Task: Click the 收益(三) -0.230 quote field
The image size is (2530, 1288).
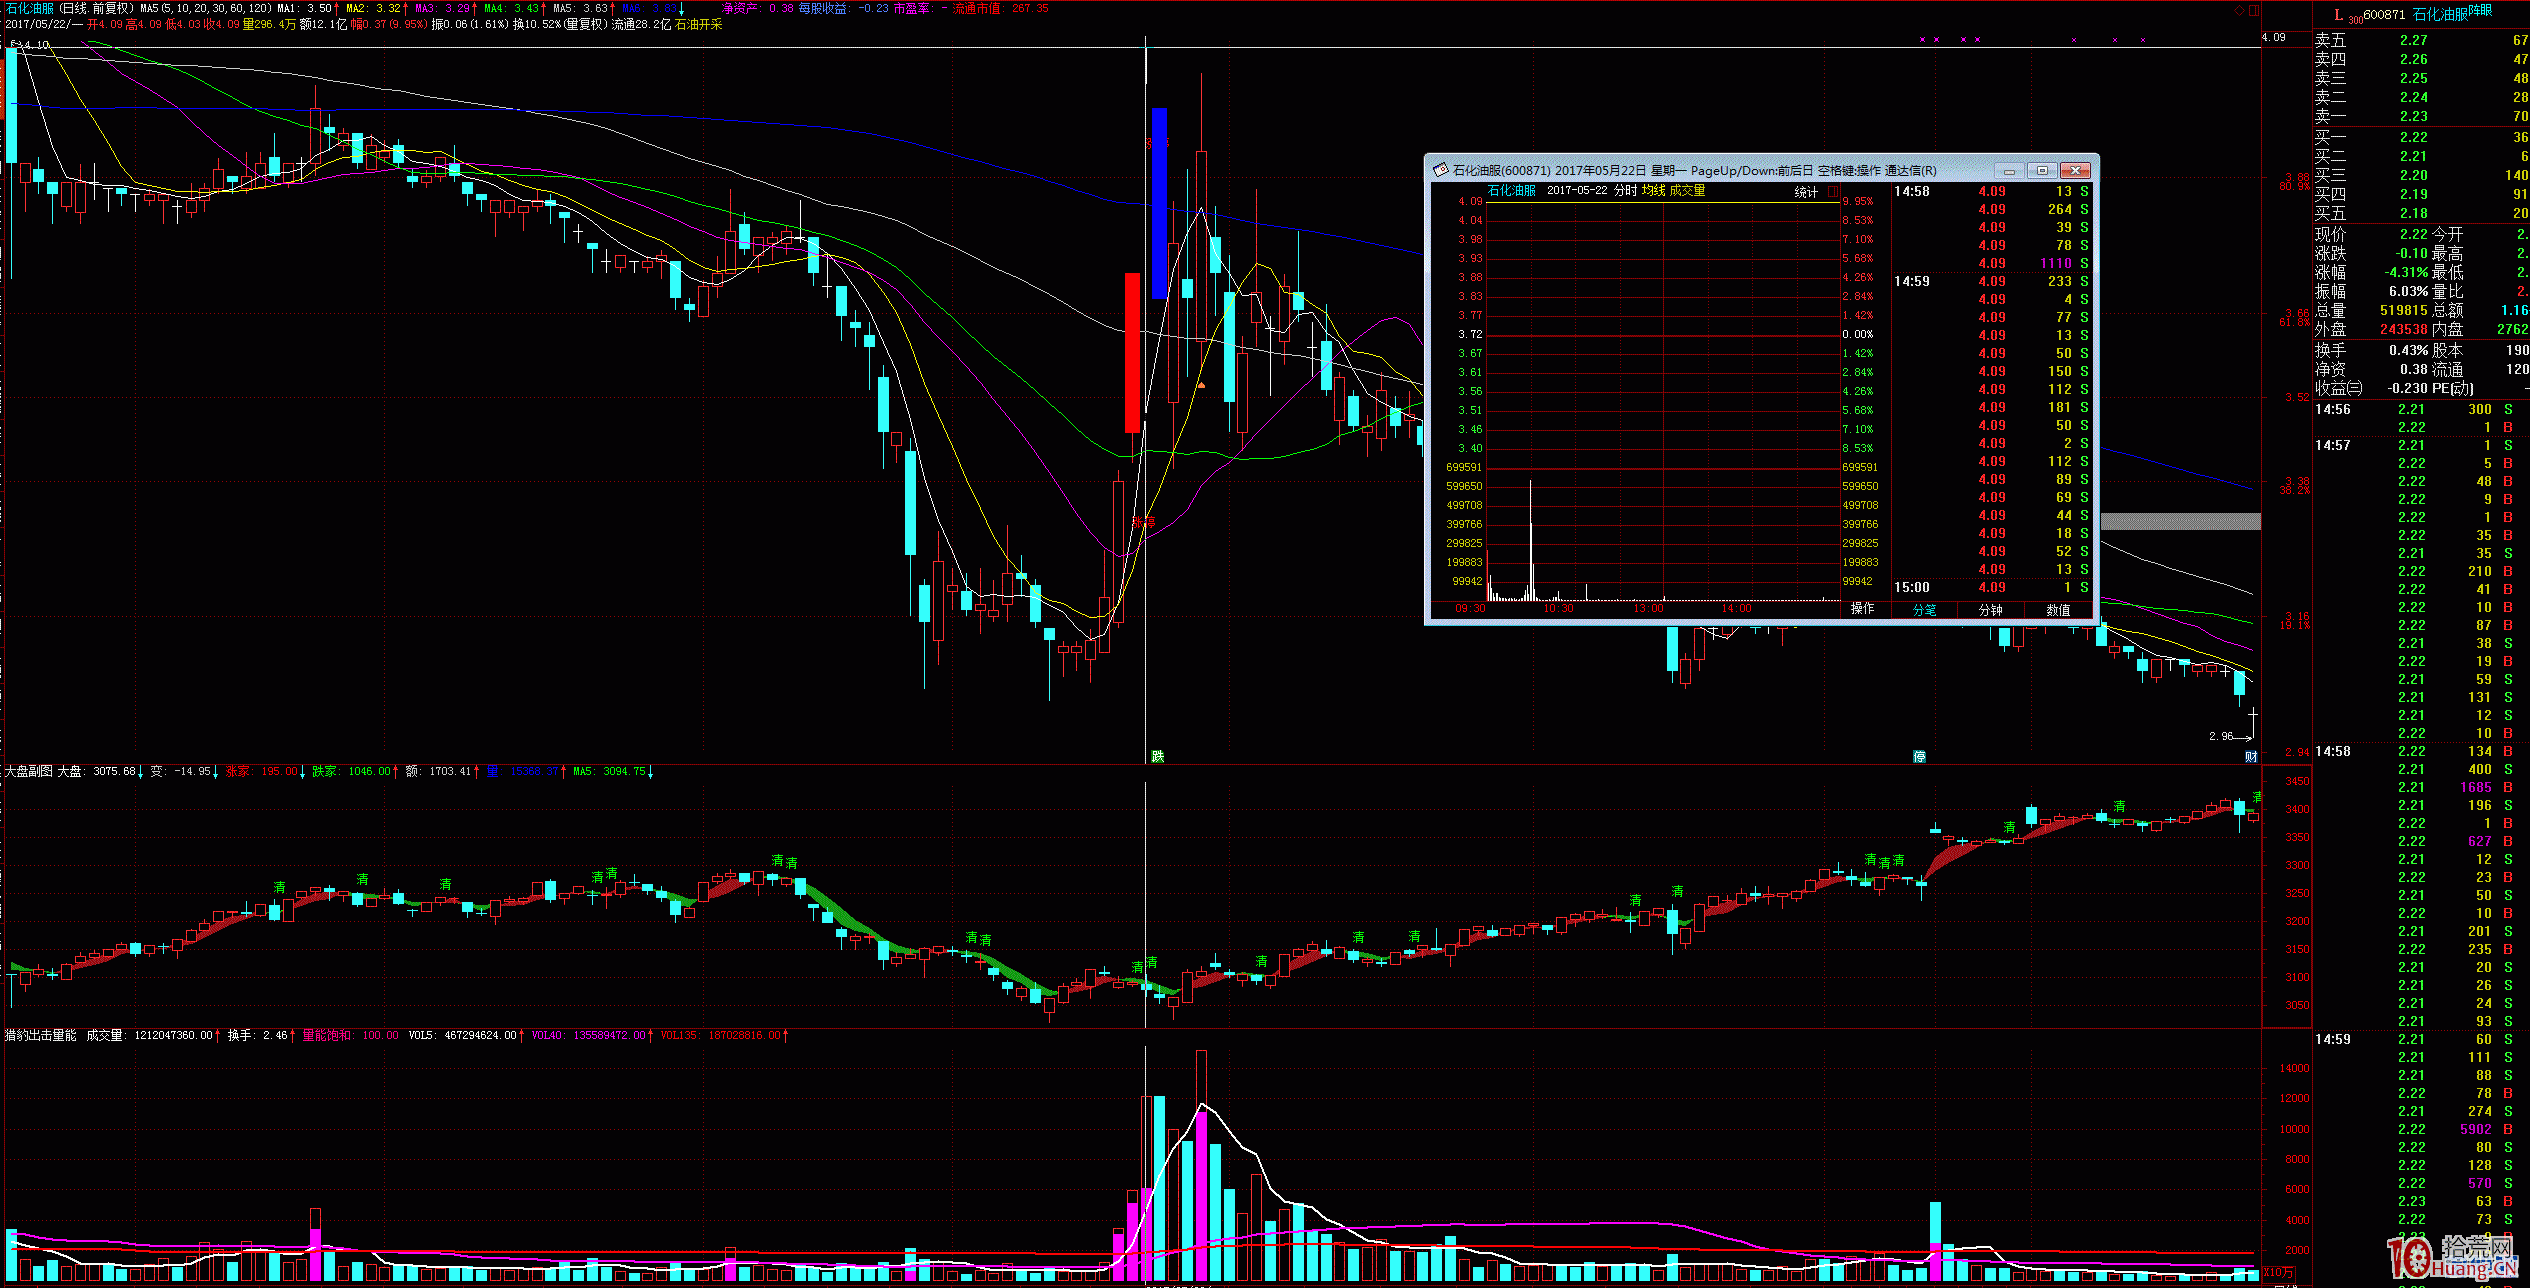Action: tap(2369, 388)
